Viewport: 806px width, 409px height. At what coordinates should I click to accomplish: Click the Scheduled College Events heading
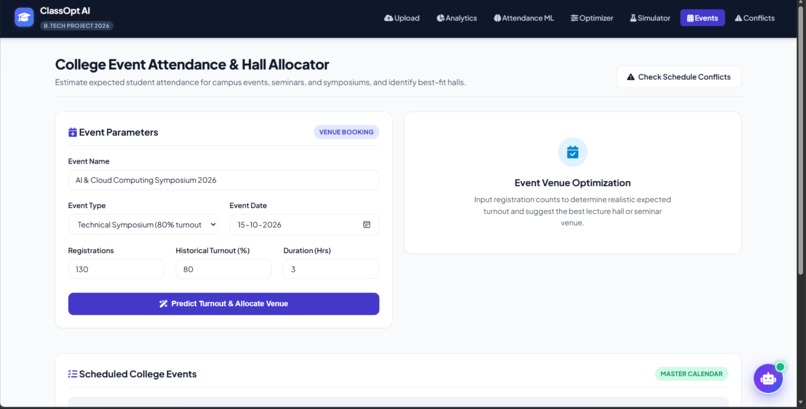pyautogui.click(x=138, y=374)
